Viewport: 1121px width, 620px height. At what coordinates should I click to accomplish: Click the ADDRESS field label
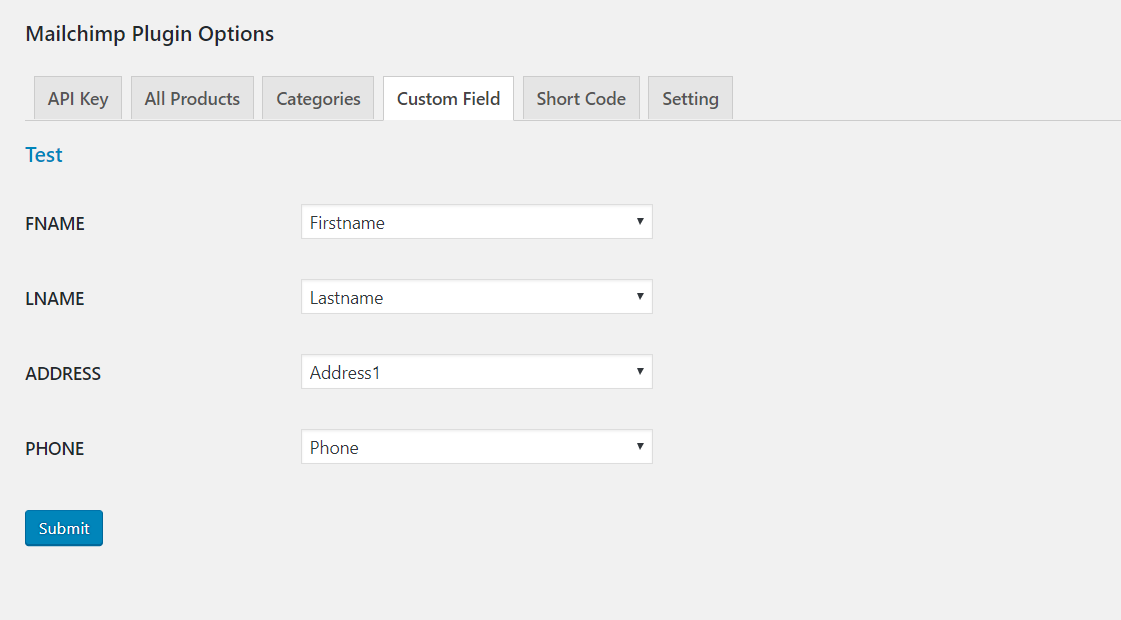coord(63,374)
